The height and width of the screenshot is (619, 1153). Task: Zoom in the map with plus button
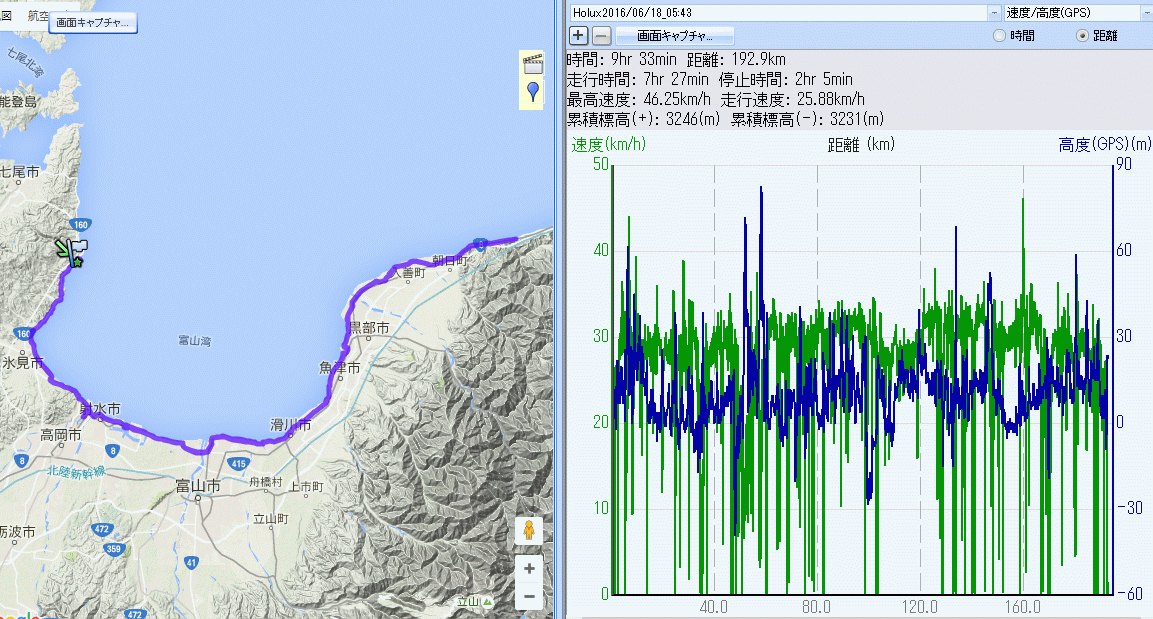(528, 569)
